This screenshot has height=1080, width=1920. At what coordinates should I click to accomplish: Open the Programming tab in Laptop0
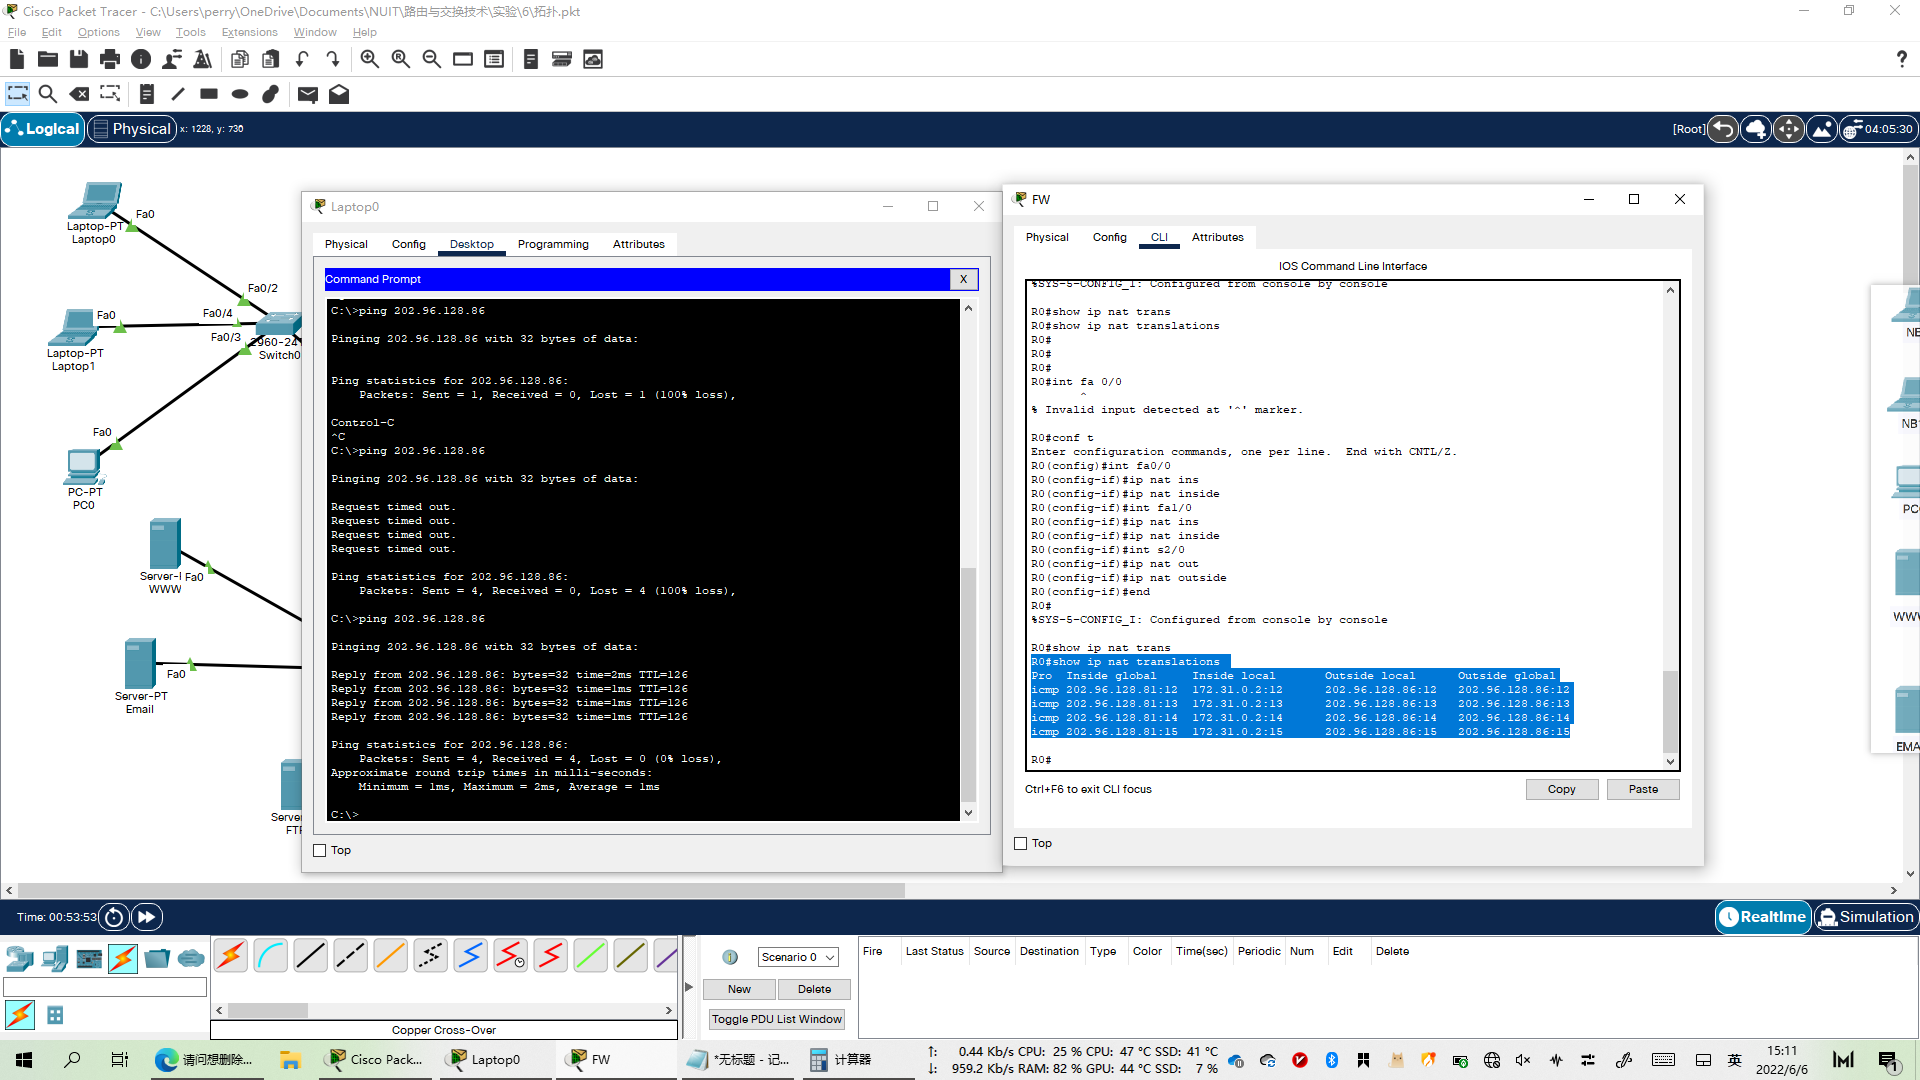coord(553,244)
